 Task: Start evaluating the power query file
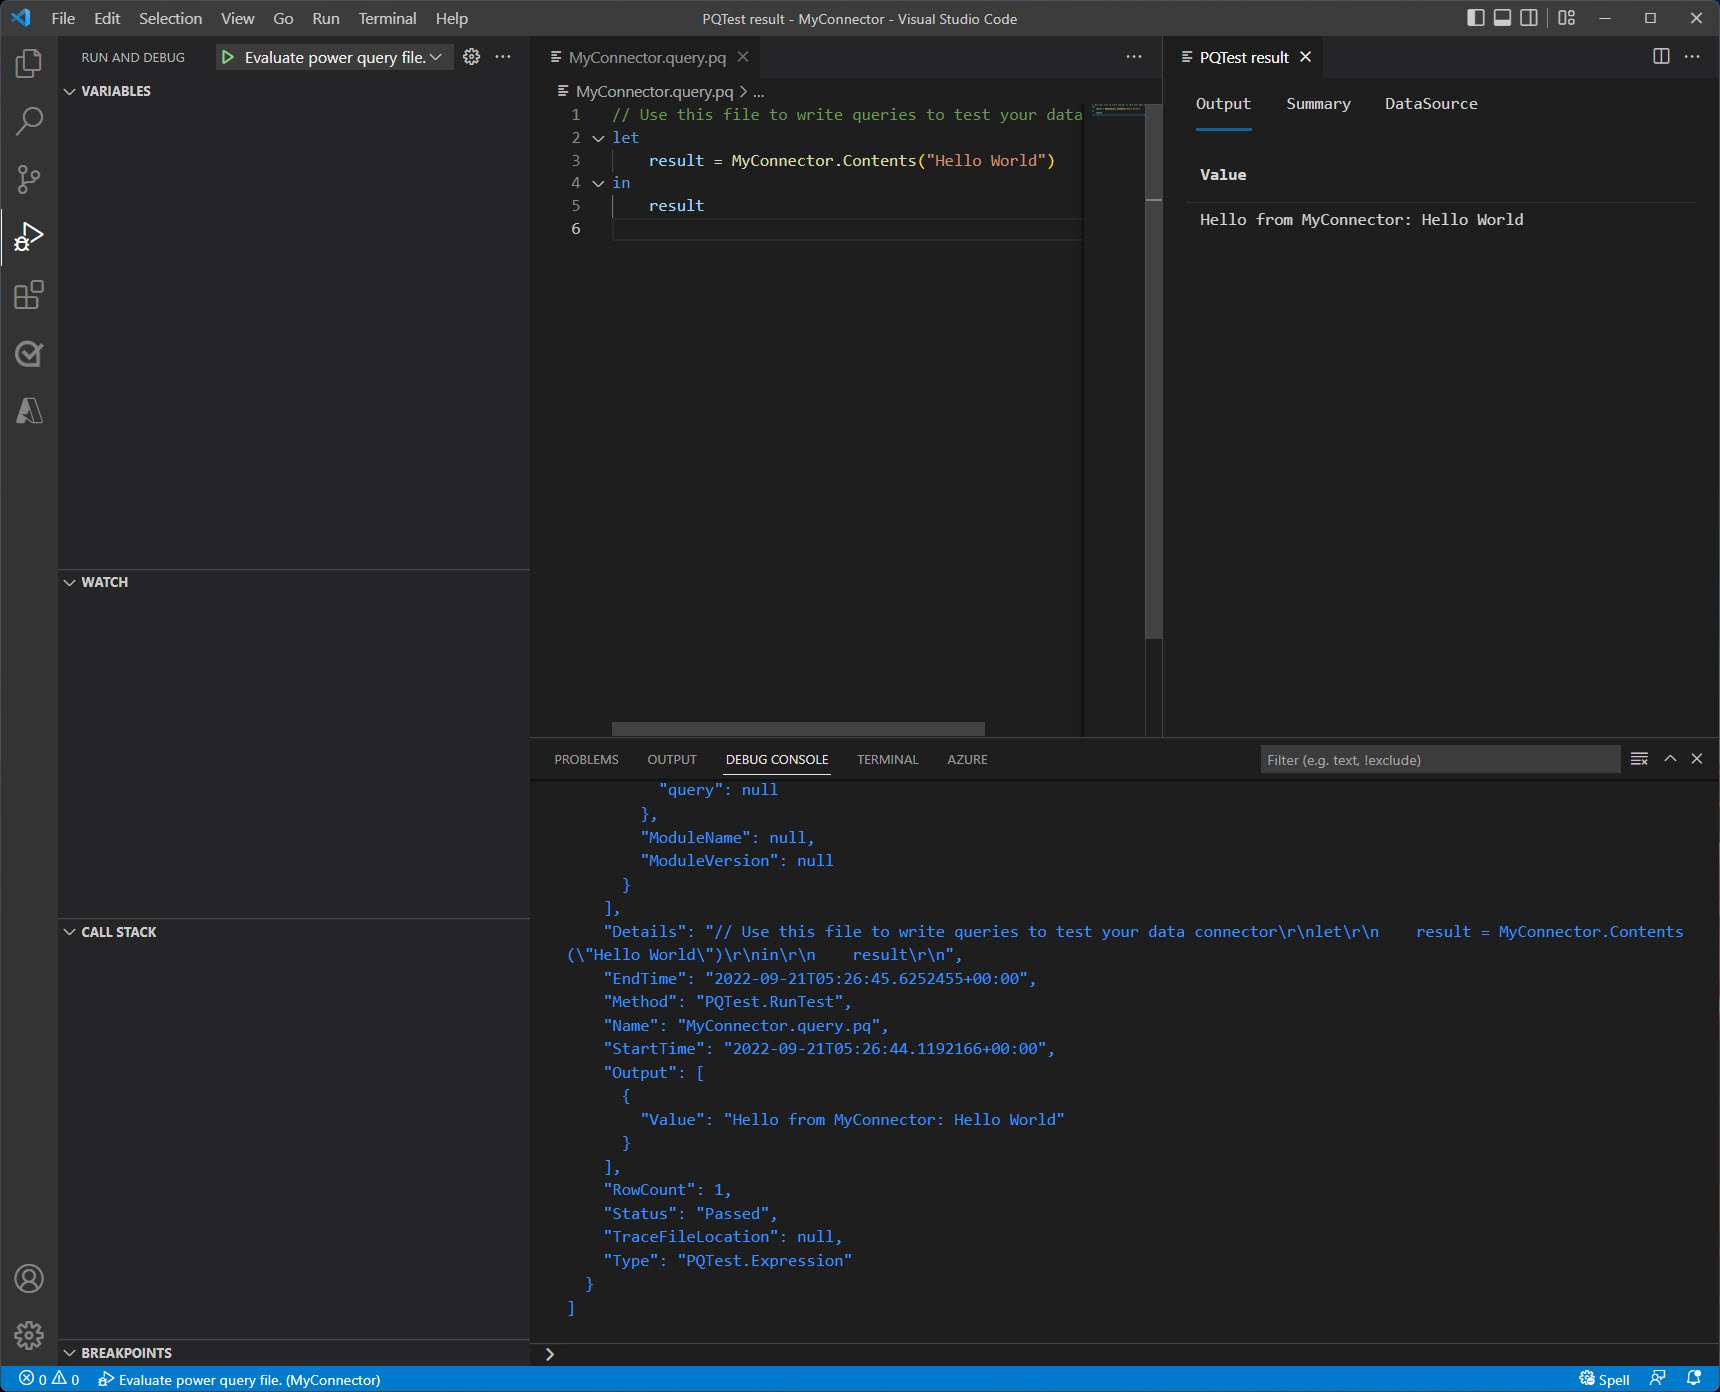[228, 57]
